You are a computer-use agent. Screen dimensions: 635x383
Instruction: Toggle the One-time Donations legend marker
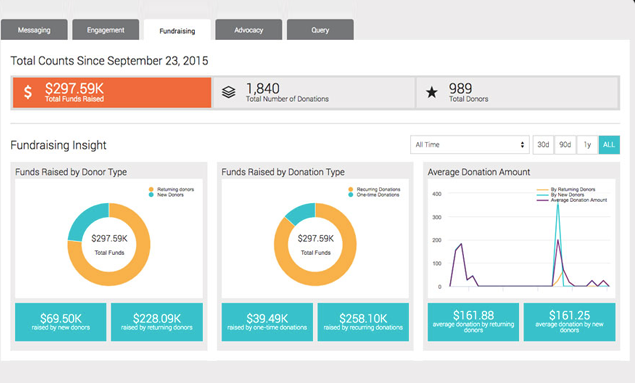pyautogui.click(x=351, y=195)
